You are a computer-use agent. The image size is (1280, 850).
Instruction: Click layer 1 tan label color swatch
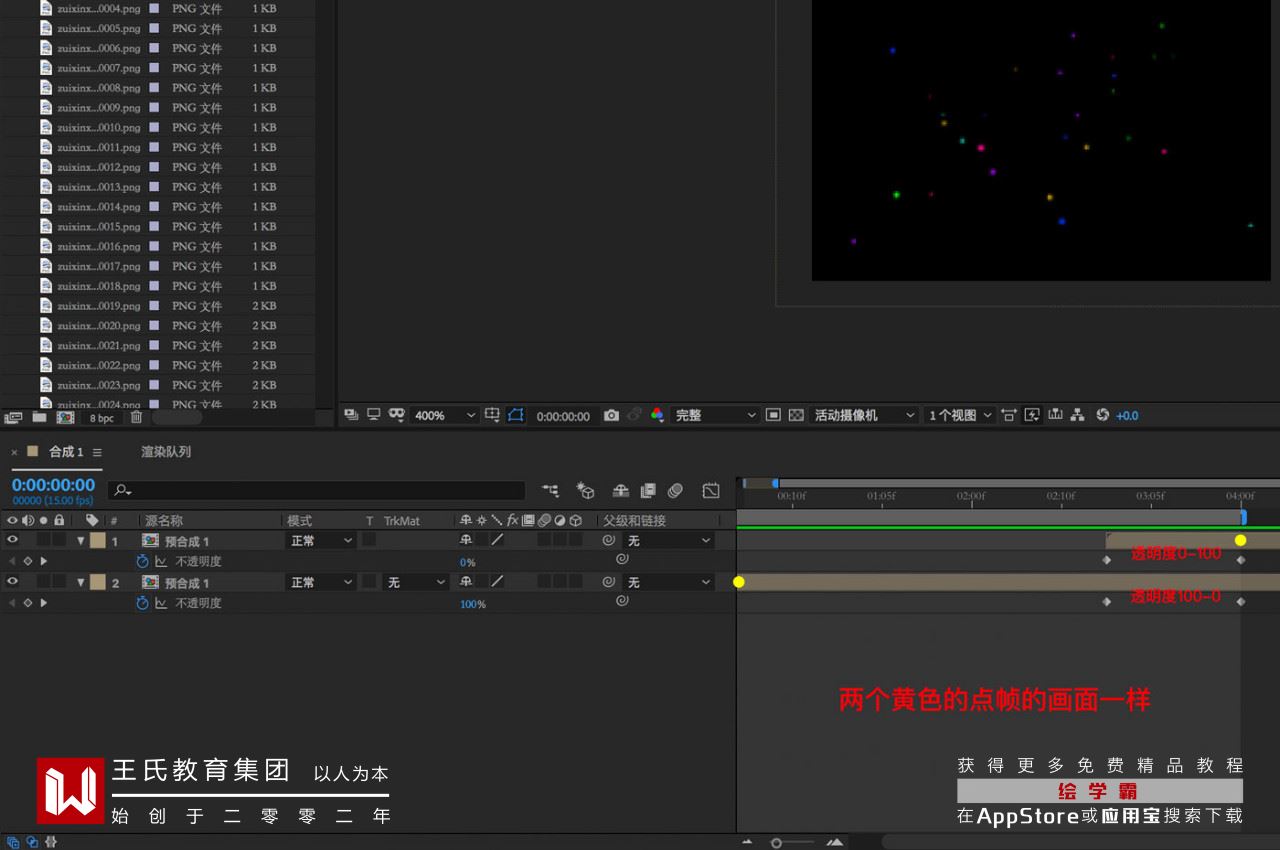click(97, 541)
